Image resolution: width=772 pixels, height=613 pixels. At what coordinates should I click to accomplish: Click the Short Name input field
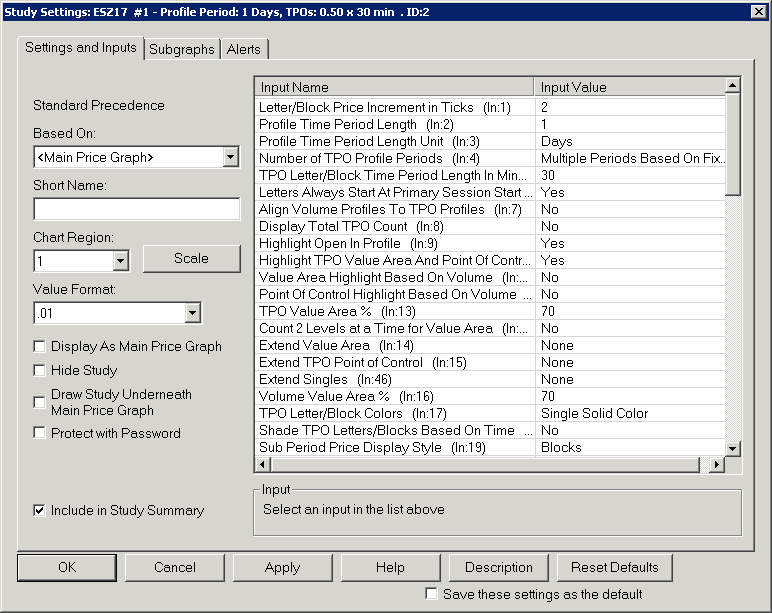click(137, 209)
